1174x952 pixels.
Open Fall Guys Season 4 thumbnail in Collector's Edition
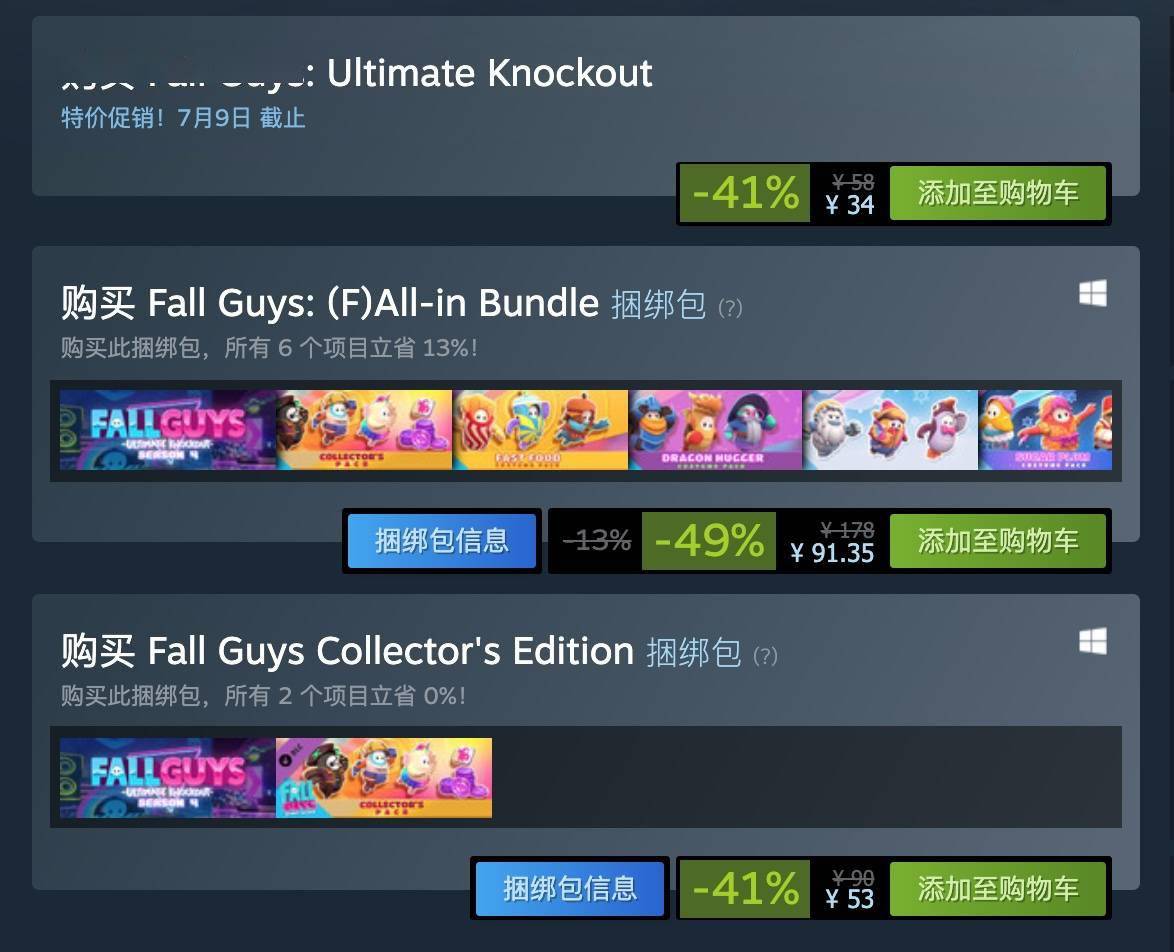pyautogui.click(x=168, y=778)
